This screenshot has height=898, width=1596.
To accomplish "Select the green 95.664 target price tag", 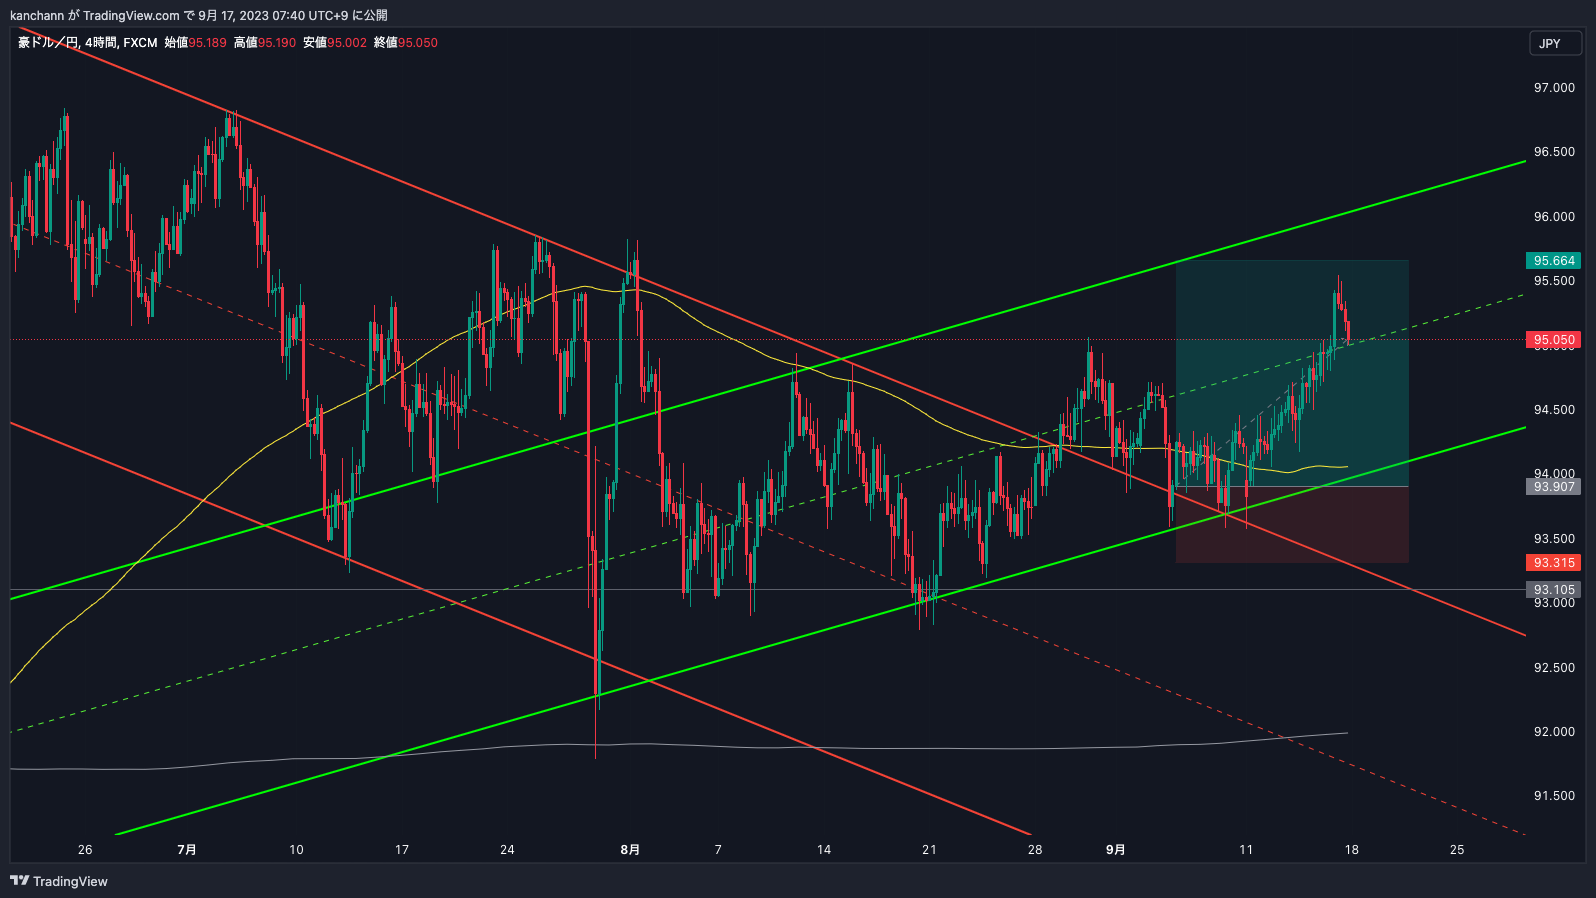I will click(x=1554, y=260).
